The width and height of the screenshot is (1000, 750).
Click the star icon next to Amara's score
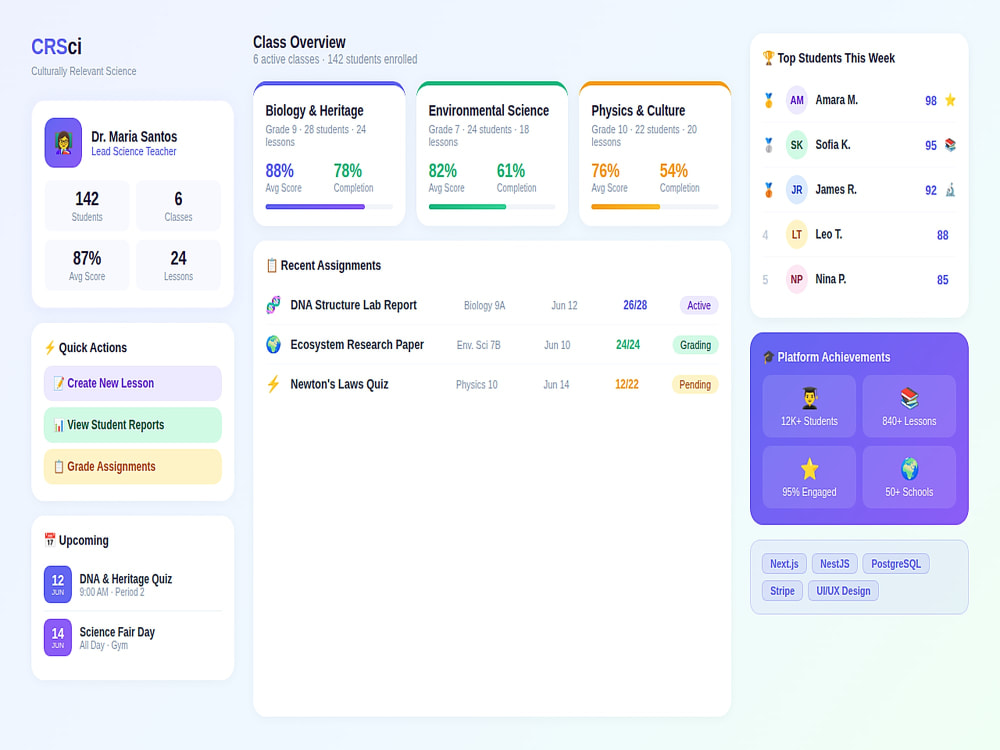click(950, 100)
